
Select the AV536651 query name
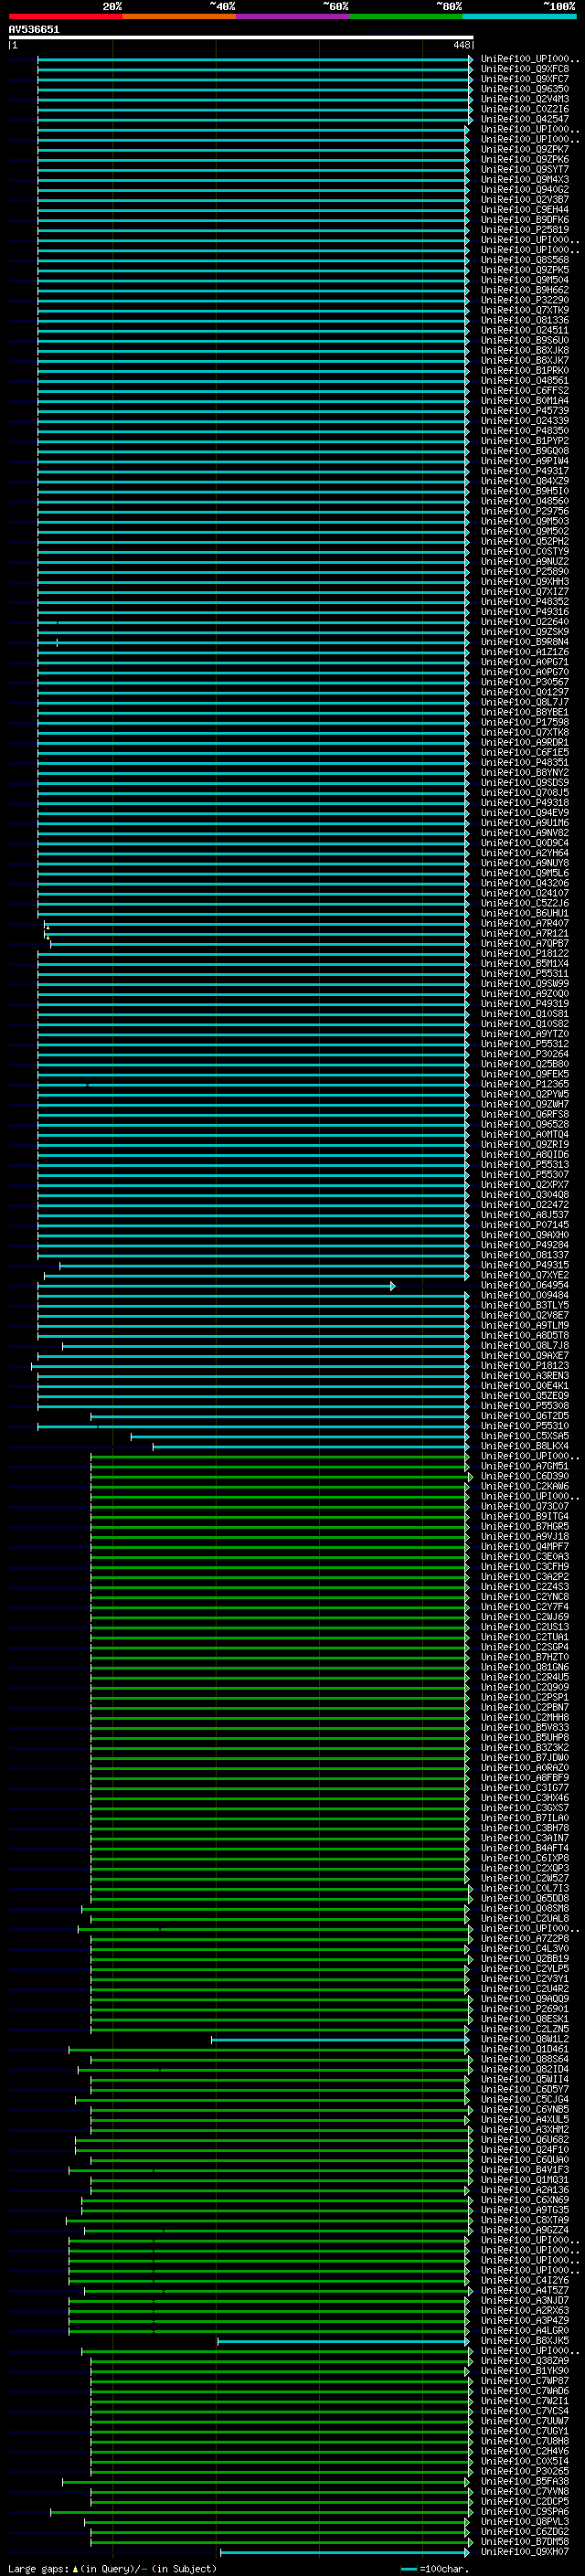[x=34, y=30]
